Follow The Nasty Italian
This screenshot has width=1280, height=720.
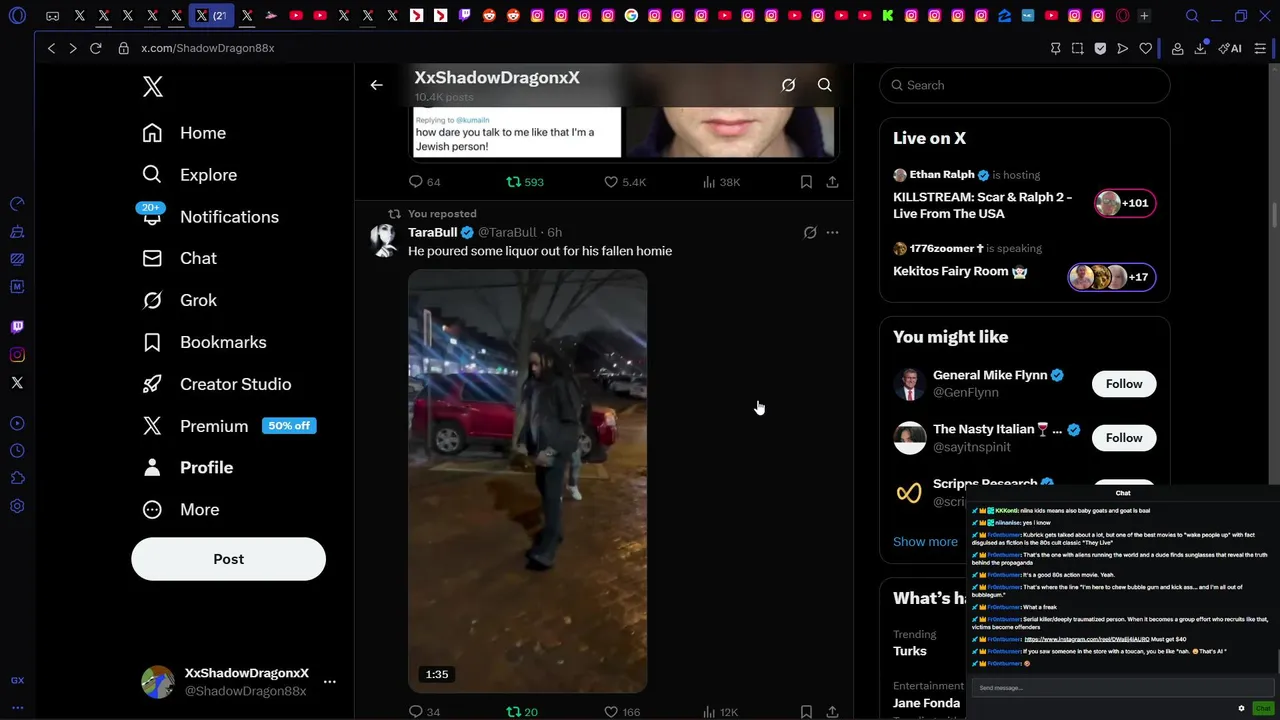pyautogui.click(x=1124, y=438)
